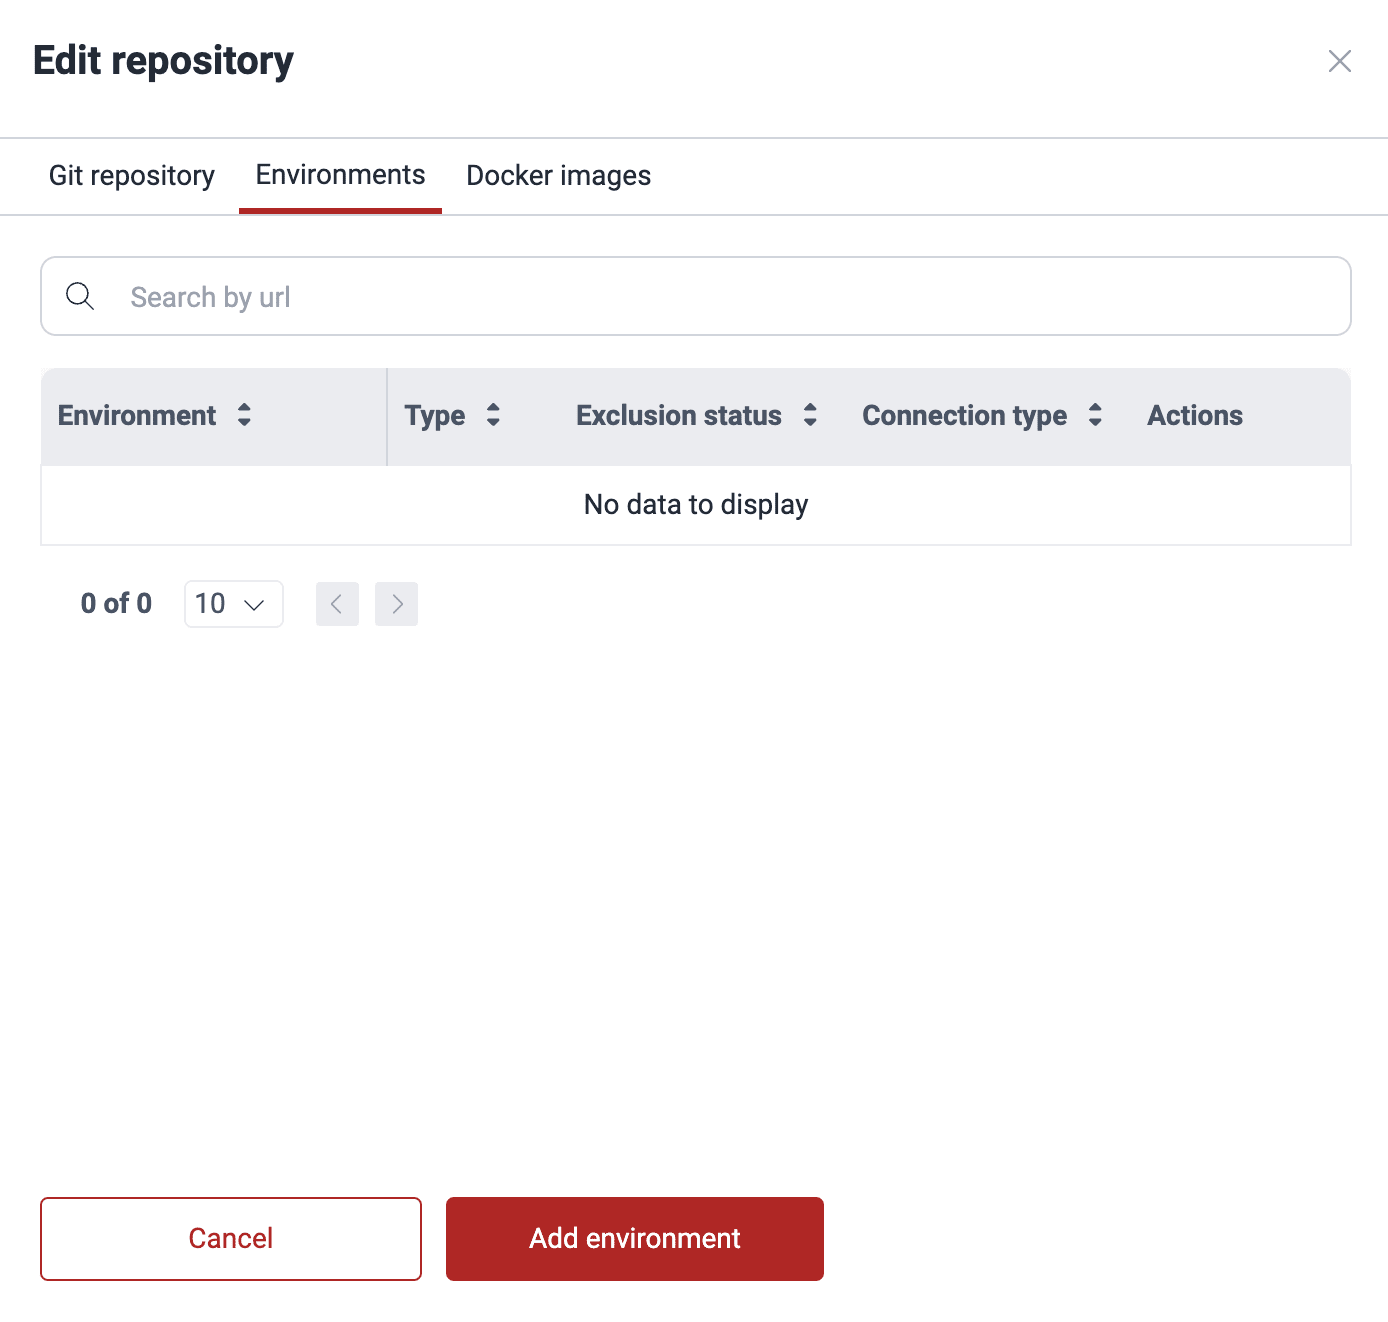Switch to the Git repository tab
The image size is (1388, 1322).
click(131, 176)
